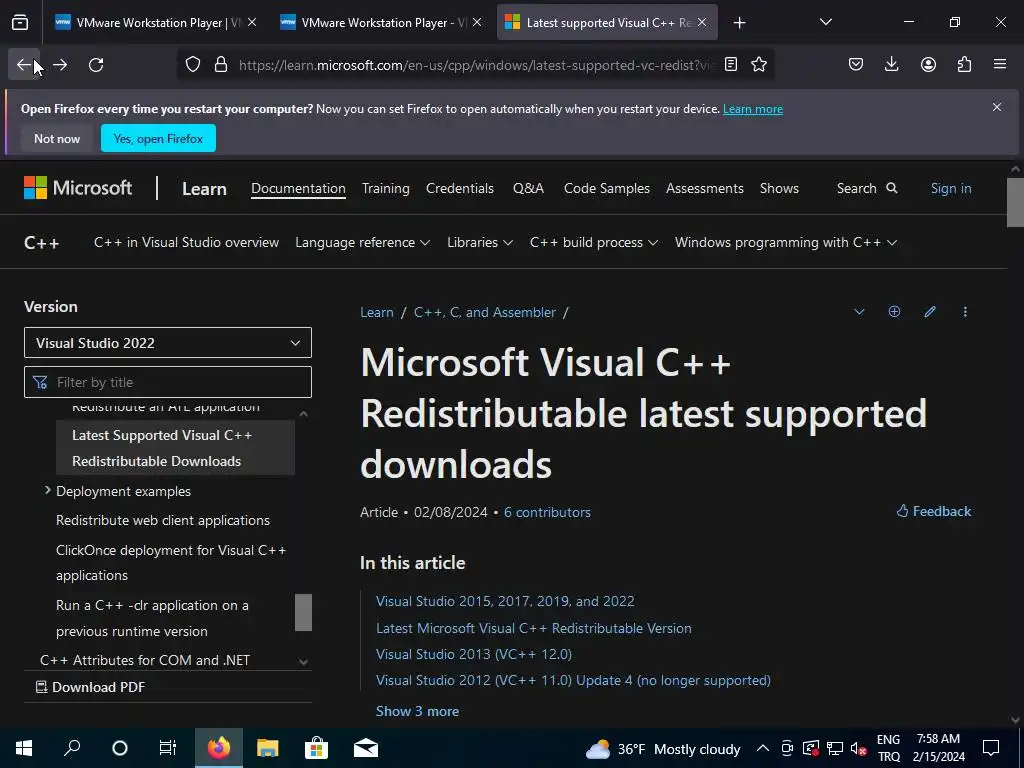The width and height of the screenshot is (1024, 768).
Task: Open the Visual Studio 2022 version dropdown
Action: [x=168, y=343]
